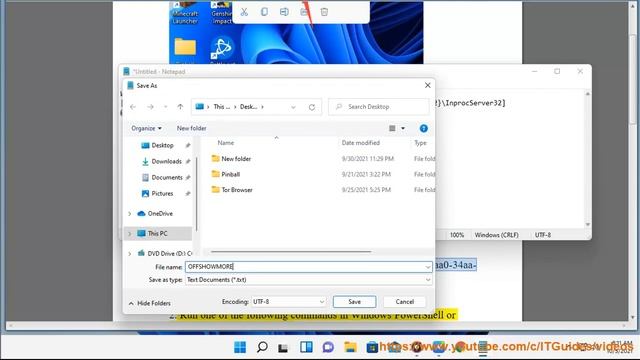Screen dimensions: 640x360
Task: Click Windows (CRLF) in Notepad status bar
Action: [496, 235]
